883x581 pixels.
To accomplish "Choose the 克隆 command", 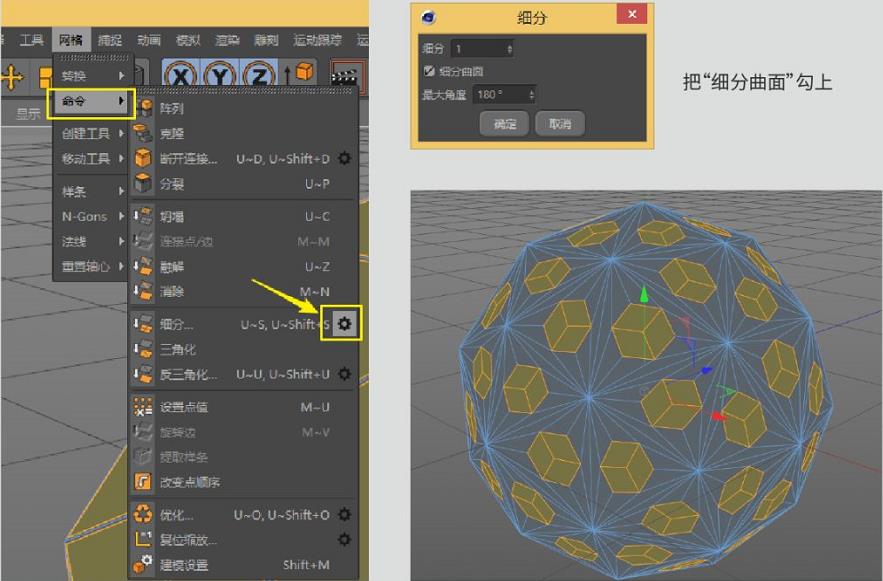I will point(243,133).
